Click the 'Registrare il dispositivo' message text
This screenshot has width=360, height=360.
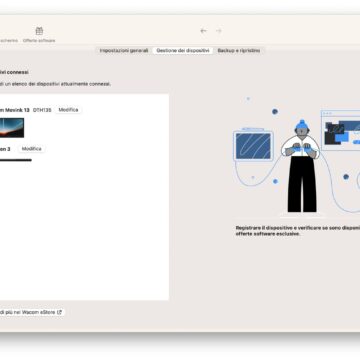pyautogui.click(x=298, y=231)
